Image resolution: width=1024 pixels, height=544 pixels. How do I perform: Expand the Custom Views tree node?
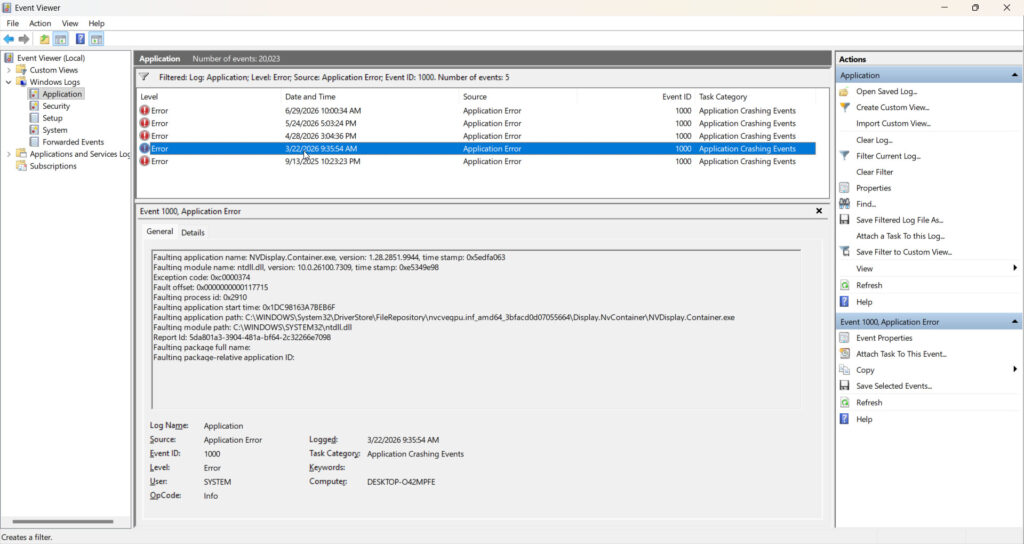[x=8, y=70]
